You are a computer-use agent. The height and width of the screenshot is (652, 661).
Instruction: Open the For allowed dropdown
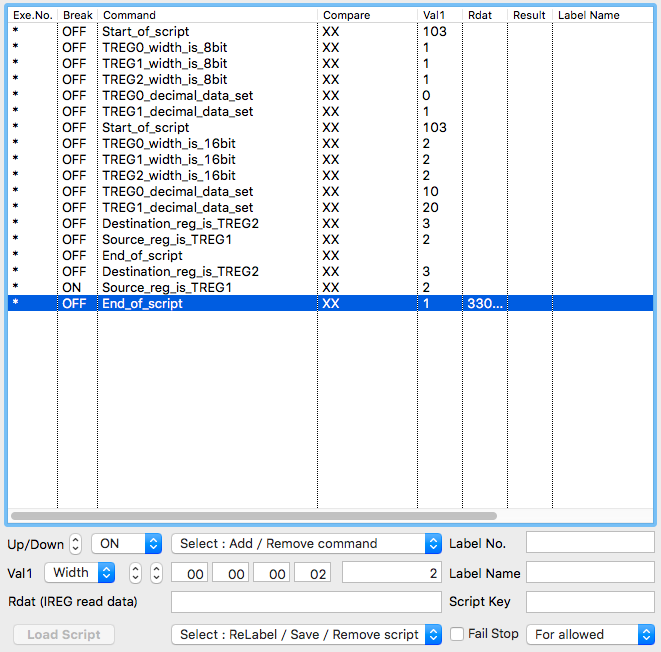590,634
